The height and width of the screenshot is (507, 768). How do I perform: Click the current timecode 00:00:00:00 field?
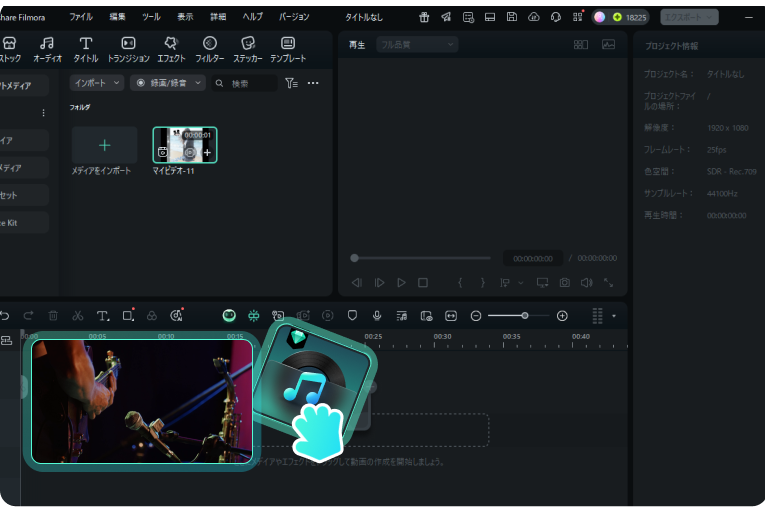pos(533,259)
